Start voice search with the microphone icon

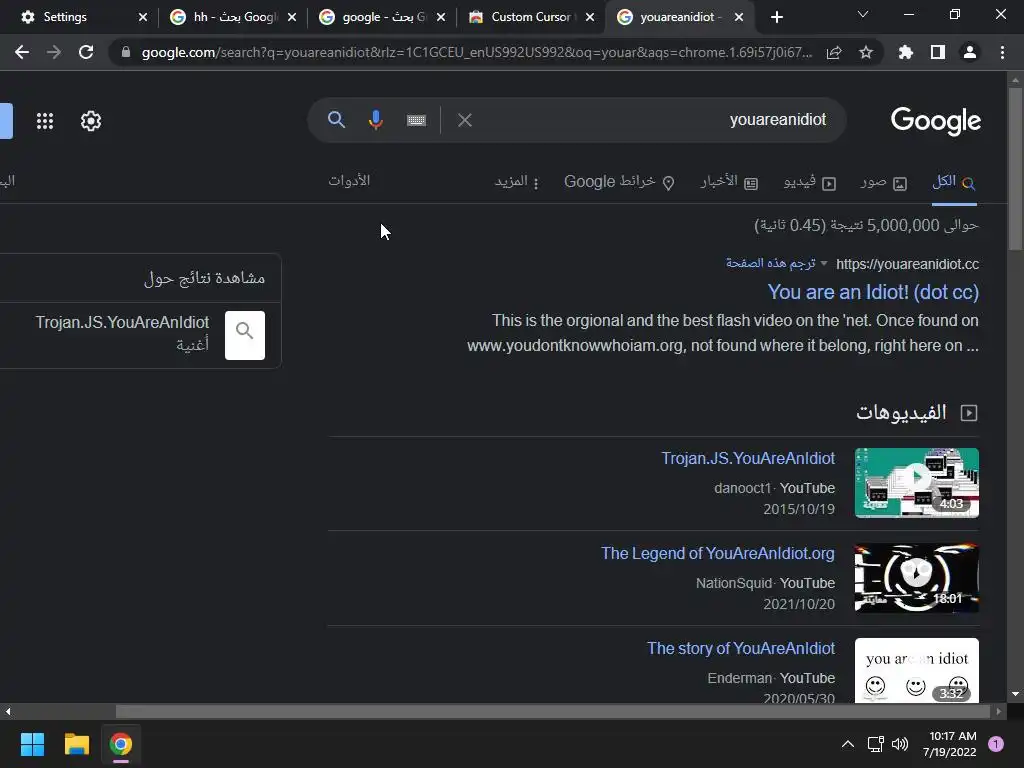tap(376, 120)
